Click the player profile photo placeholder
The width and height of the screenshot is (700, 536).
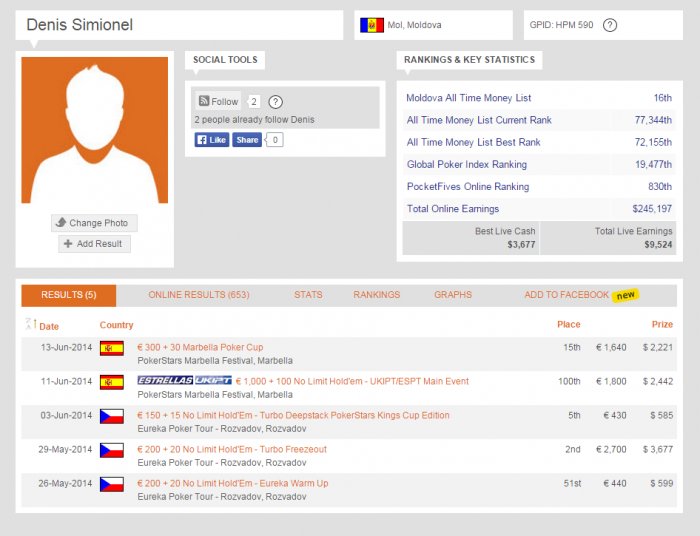point(95,130)
